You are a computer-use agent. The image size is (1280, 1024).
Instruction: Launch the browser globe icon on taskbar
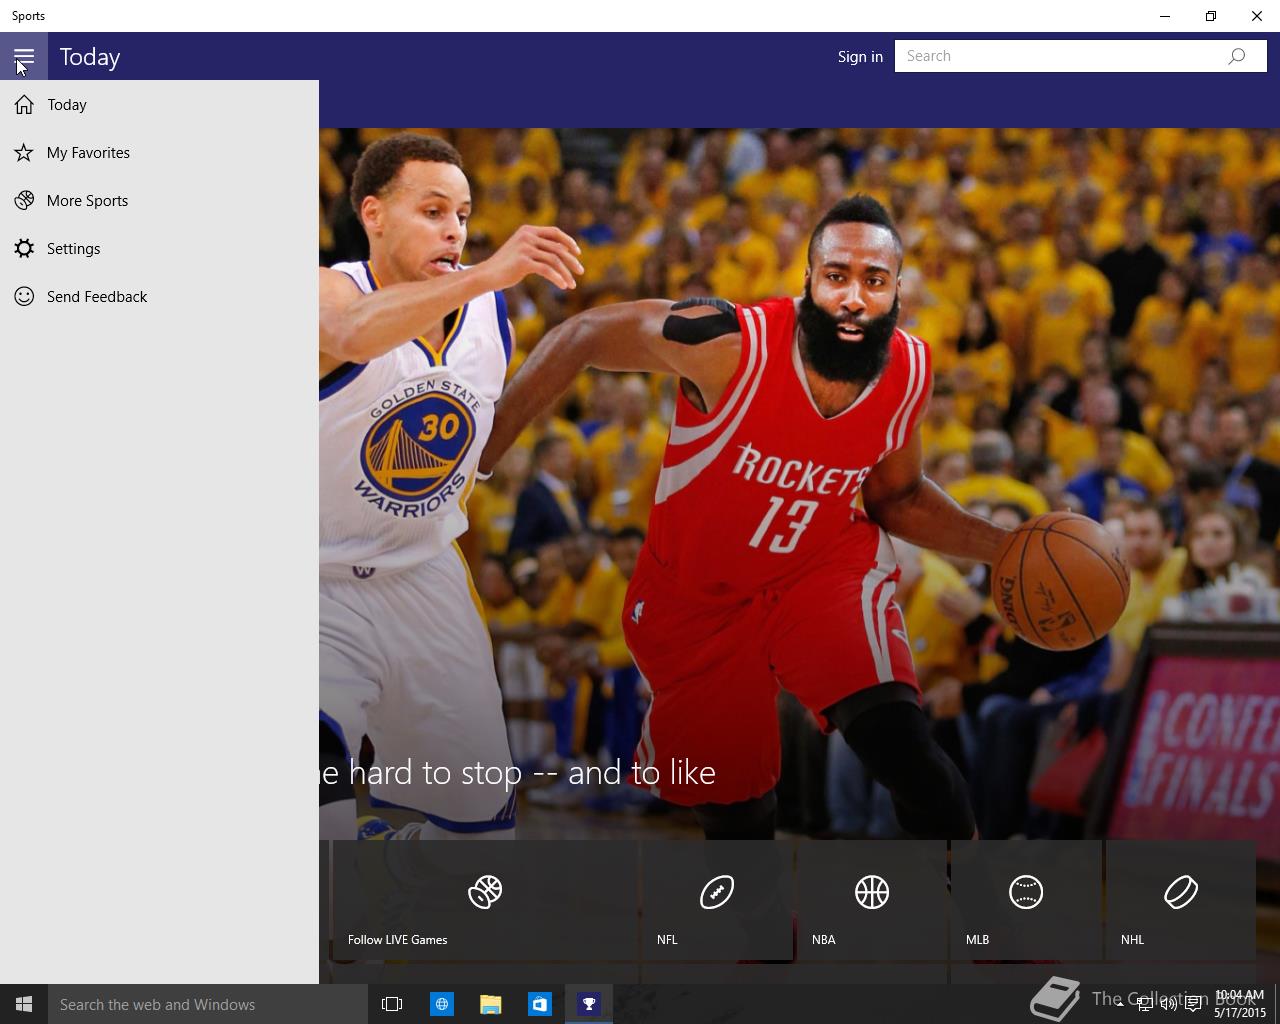click(x=441, y=1004)
